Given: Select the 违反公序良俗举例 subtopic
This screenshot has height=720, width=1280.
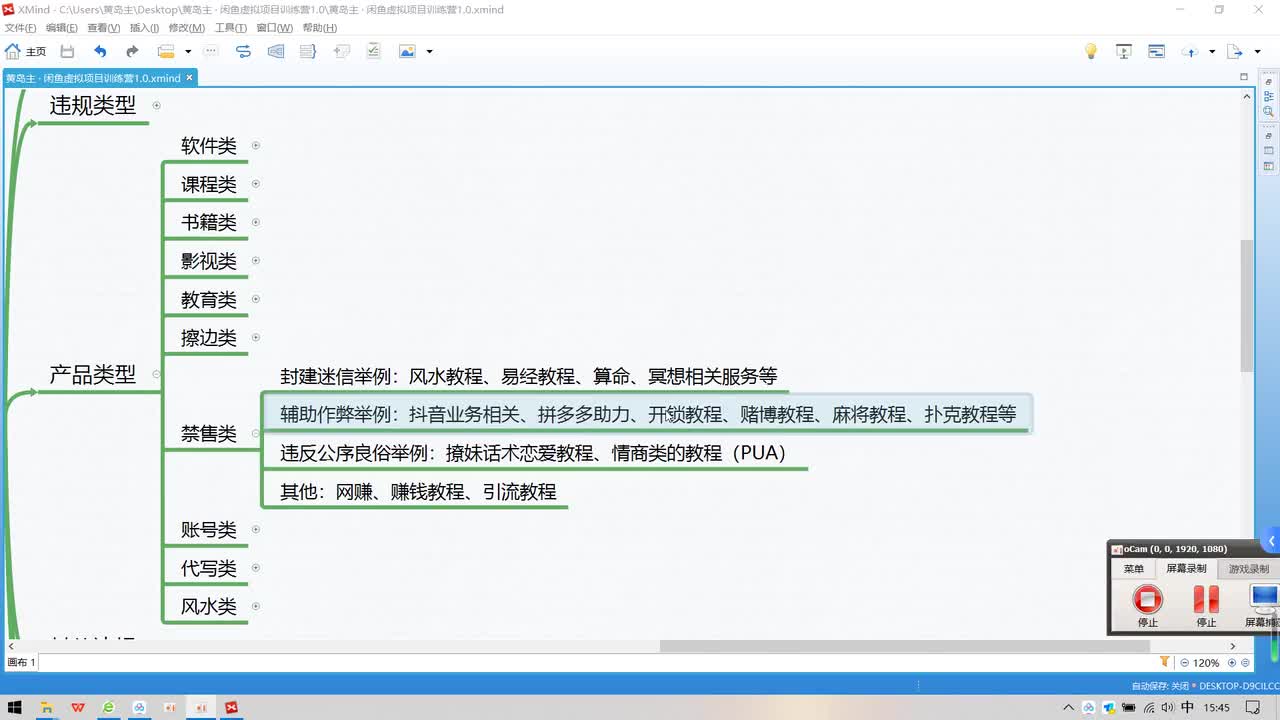Looking at the screenshot, I should tap(533, 453).
